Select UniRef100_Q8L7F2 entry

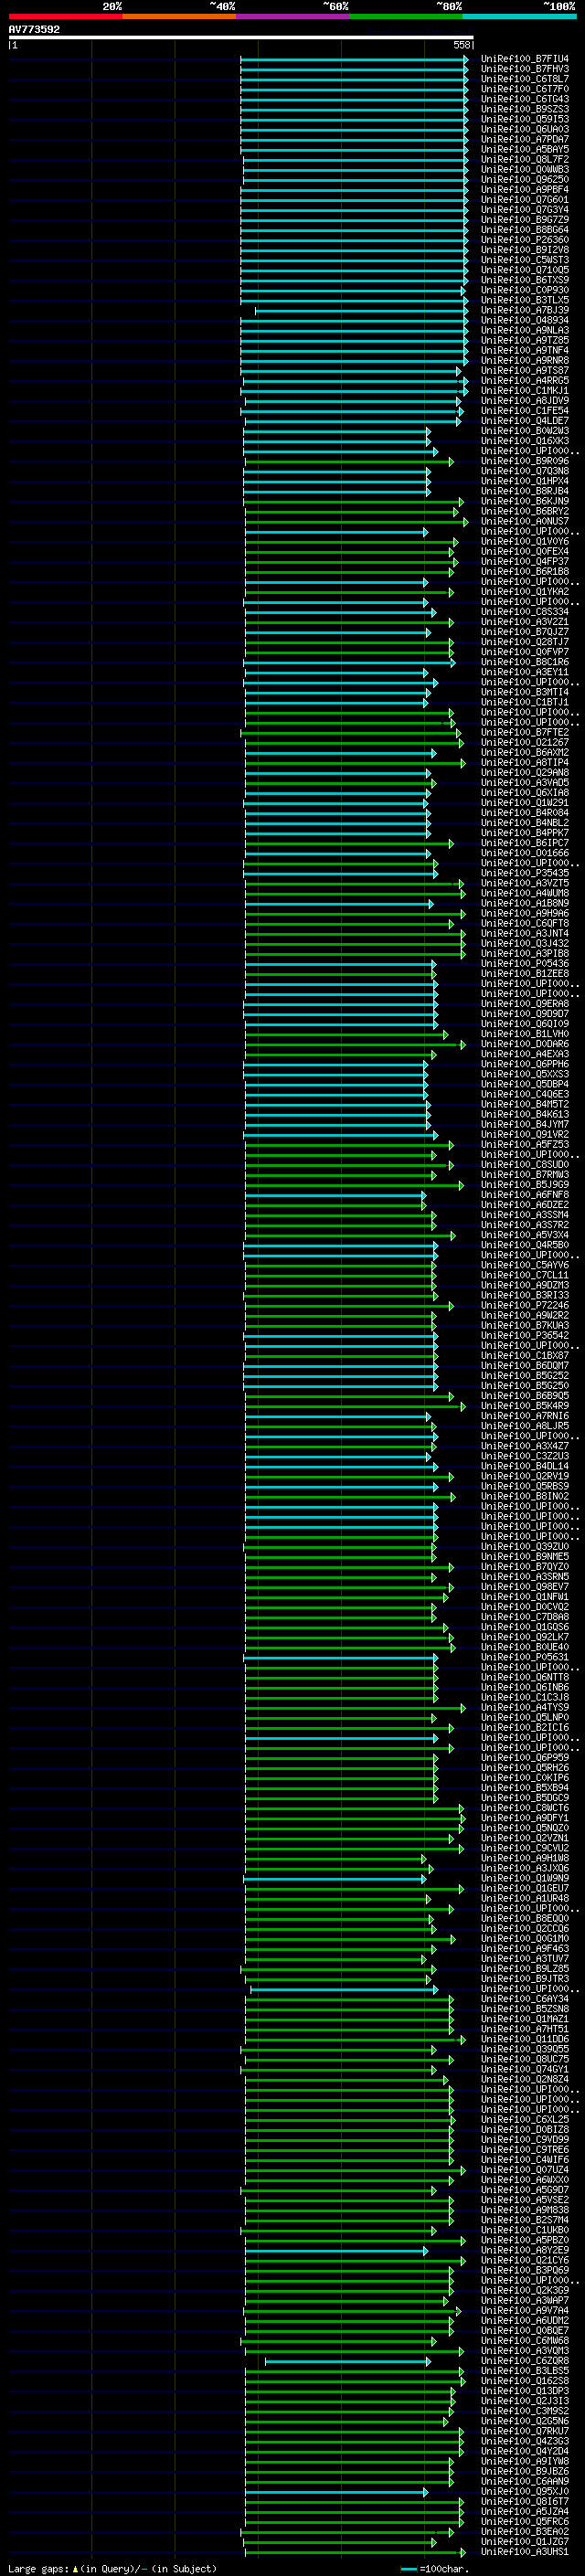(x=525, y=159)
